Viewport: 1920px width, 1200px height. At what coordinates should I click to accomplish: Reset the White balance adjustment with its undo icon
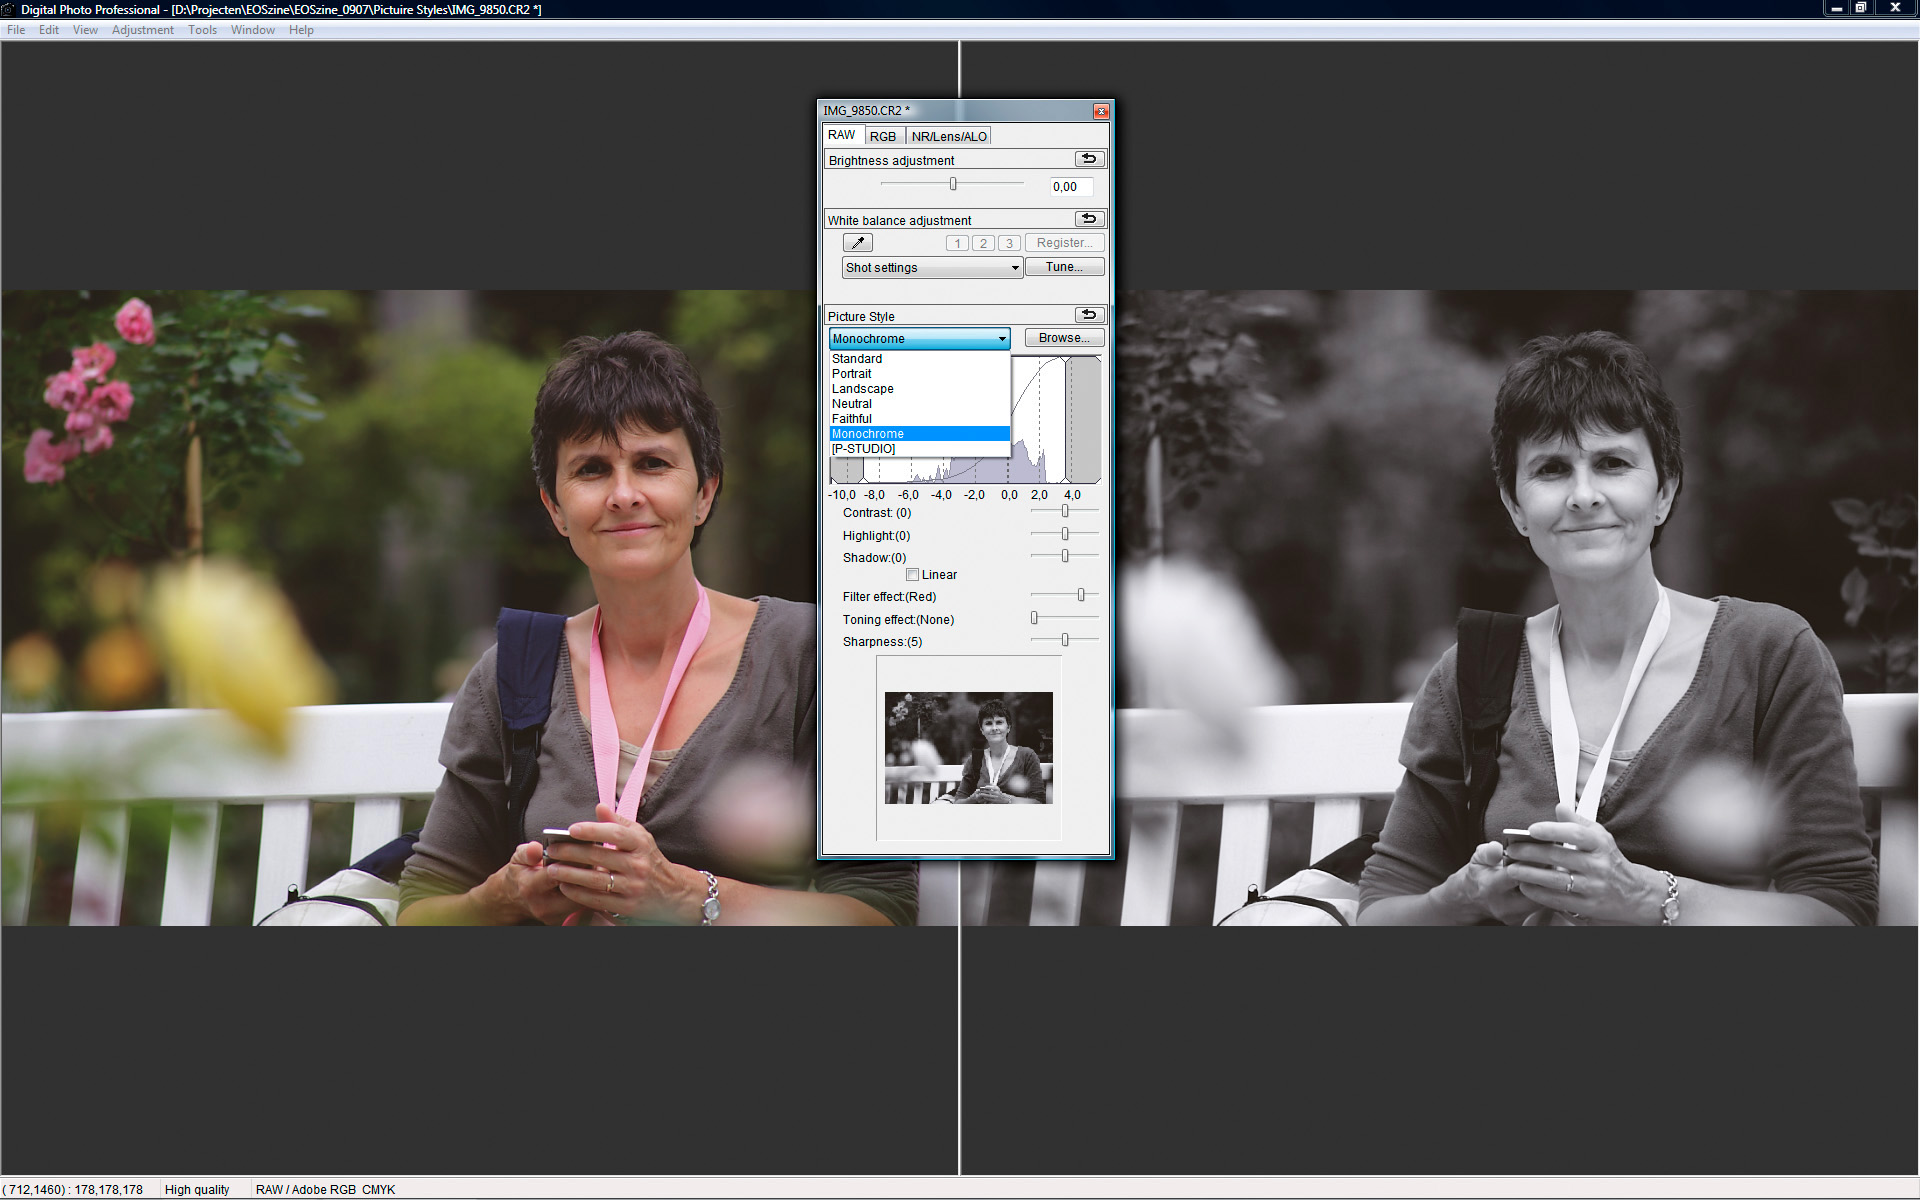coord(1089,219)
